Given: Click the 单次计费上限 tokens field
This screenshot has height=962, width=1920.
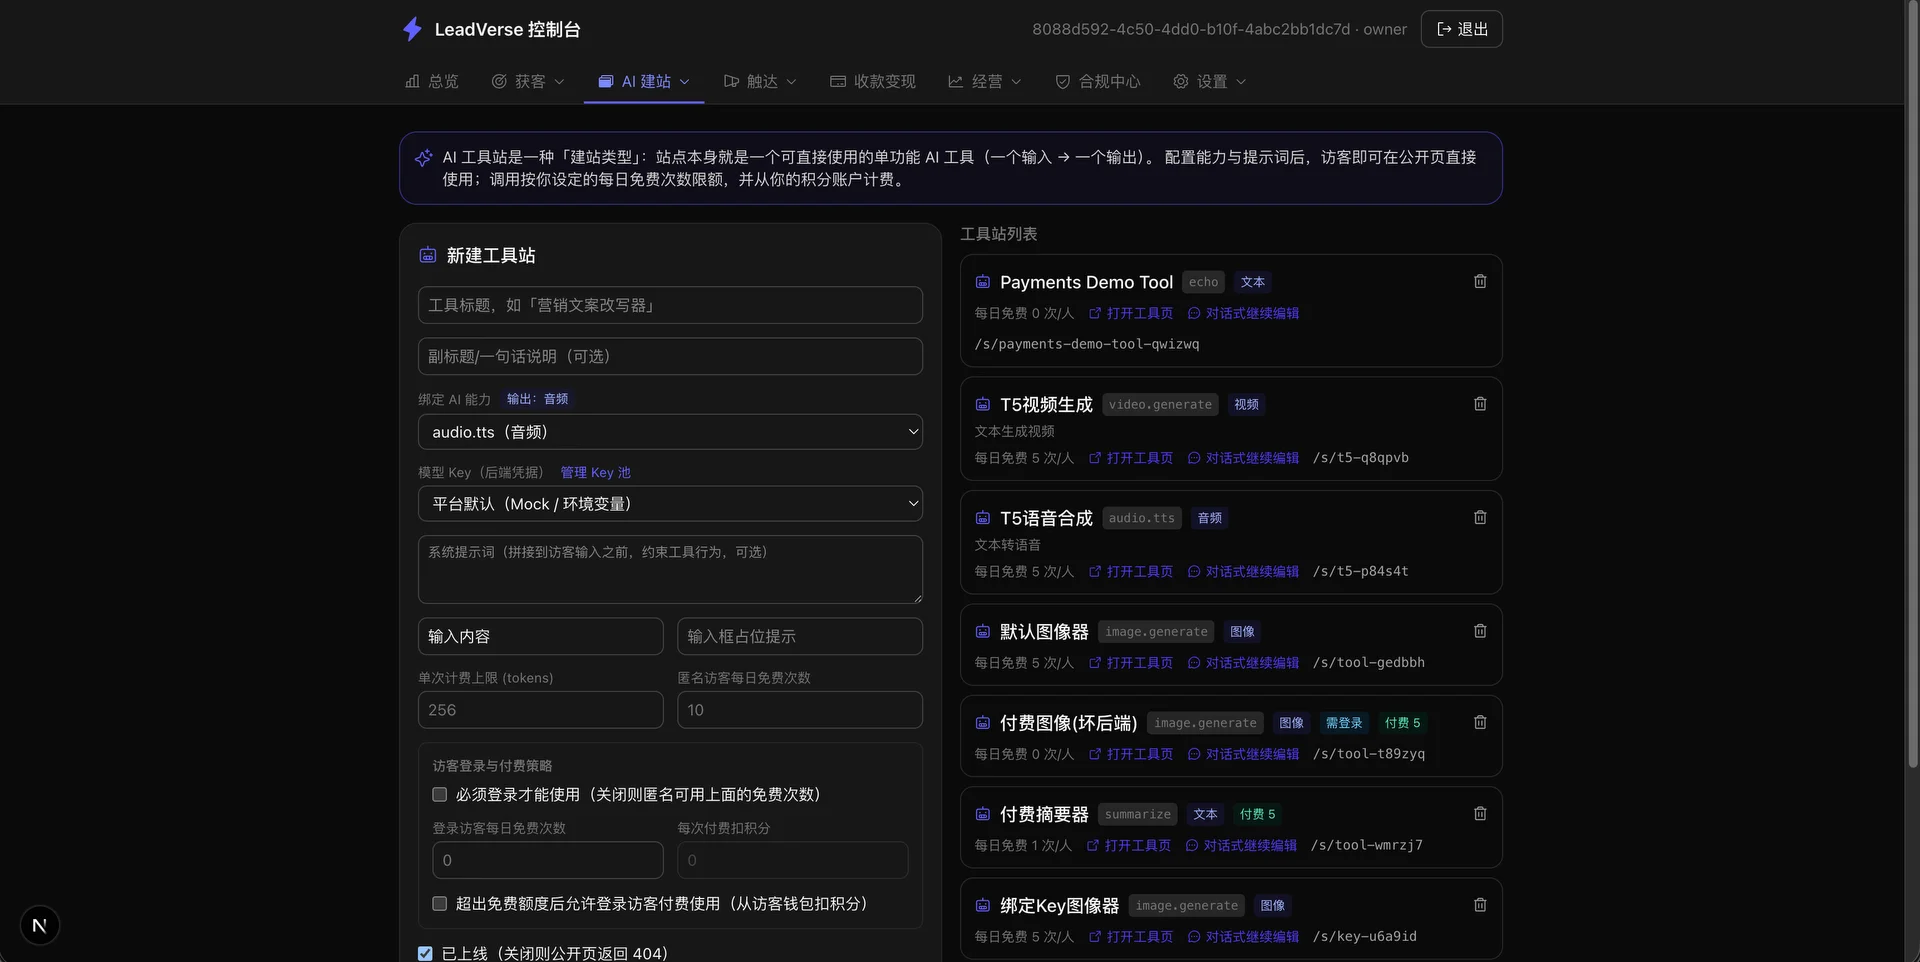Looking at the screenshot, I should click(540, 710).
